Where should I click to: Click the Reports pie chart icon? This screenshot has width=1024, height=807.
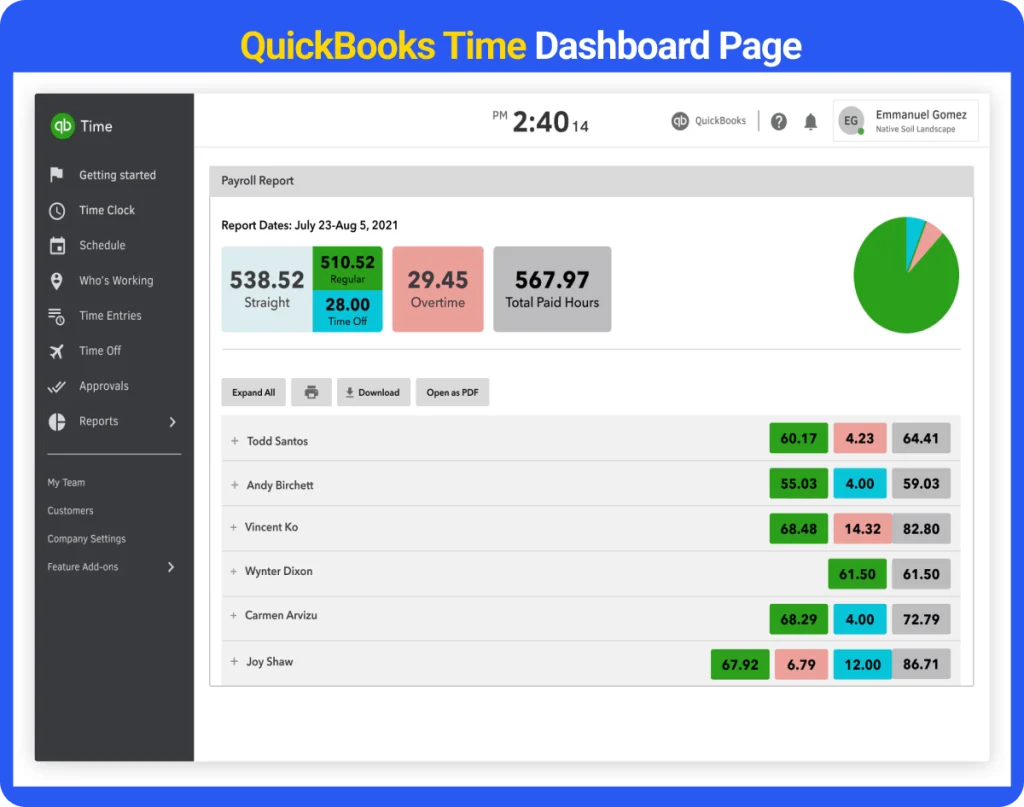click(x=57, y=422)
